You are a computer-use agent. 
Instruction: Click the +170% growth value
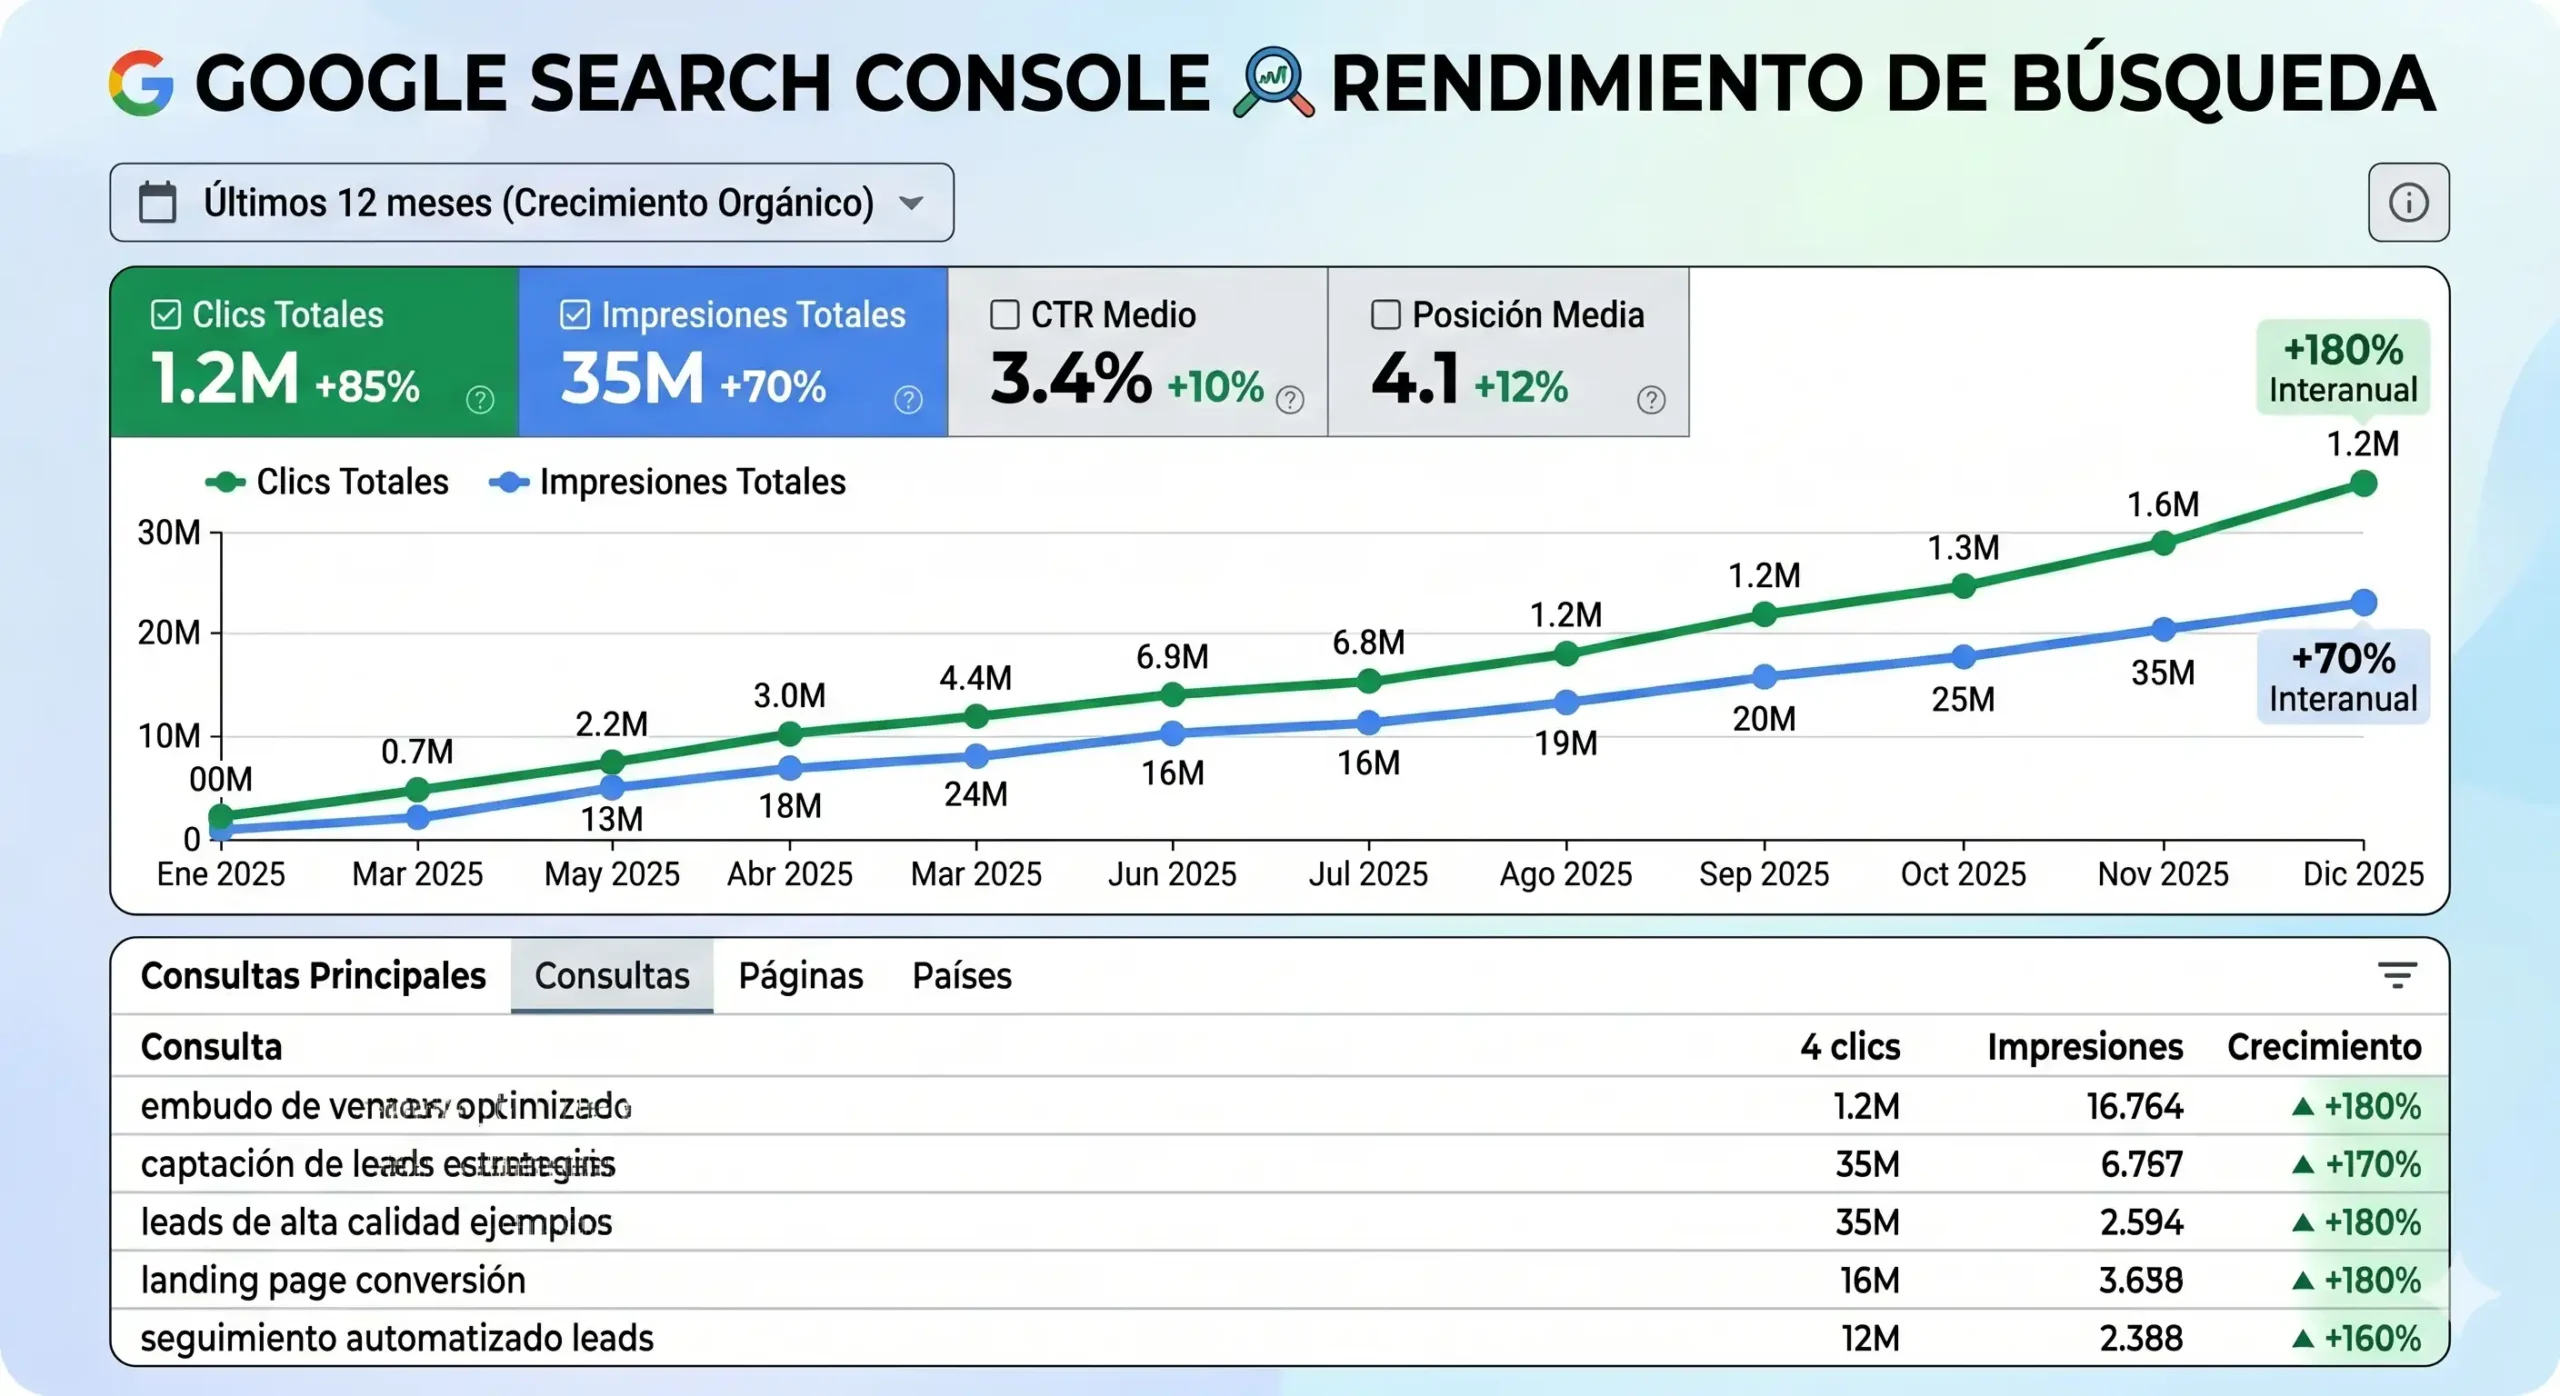click(x=2372, y=1164)
